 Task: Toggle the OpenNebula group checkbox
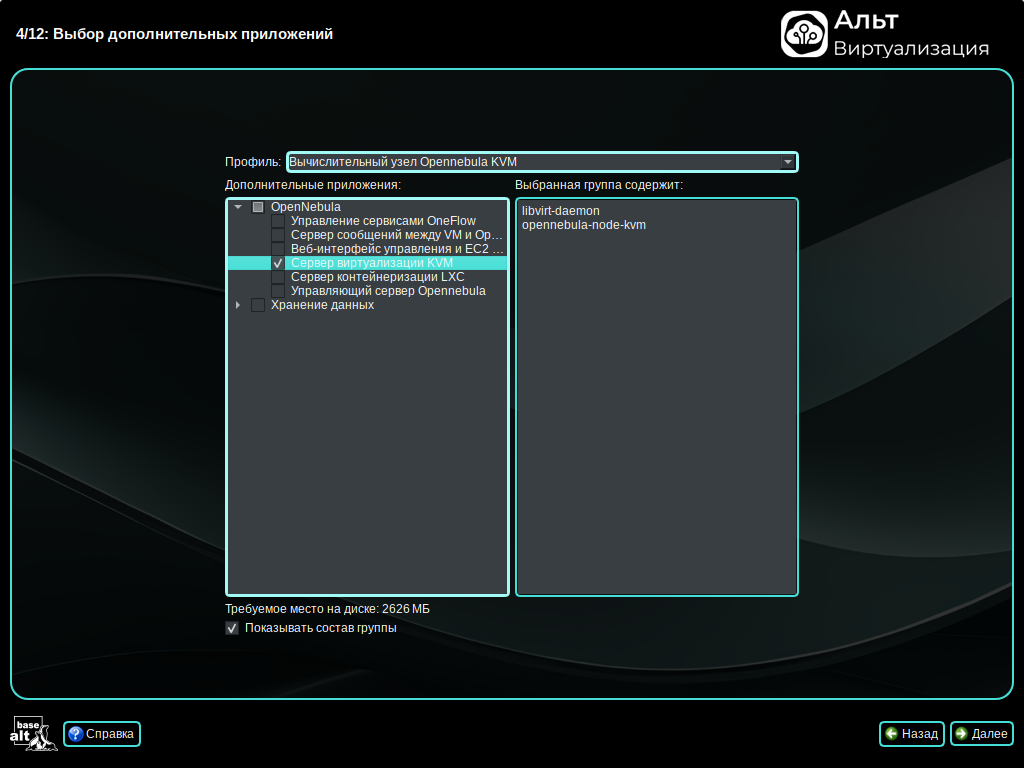[x=258, y=207]
